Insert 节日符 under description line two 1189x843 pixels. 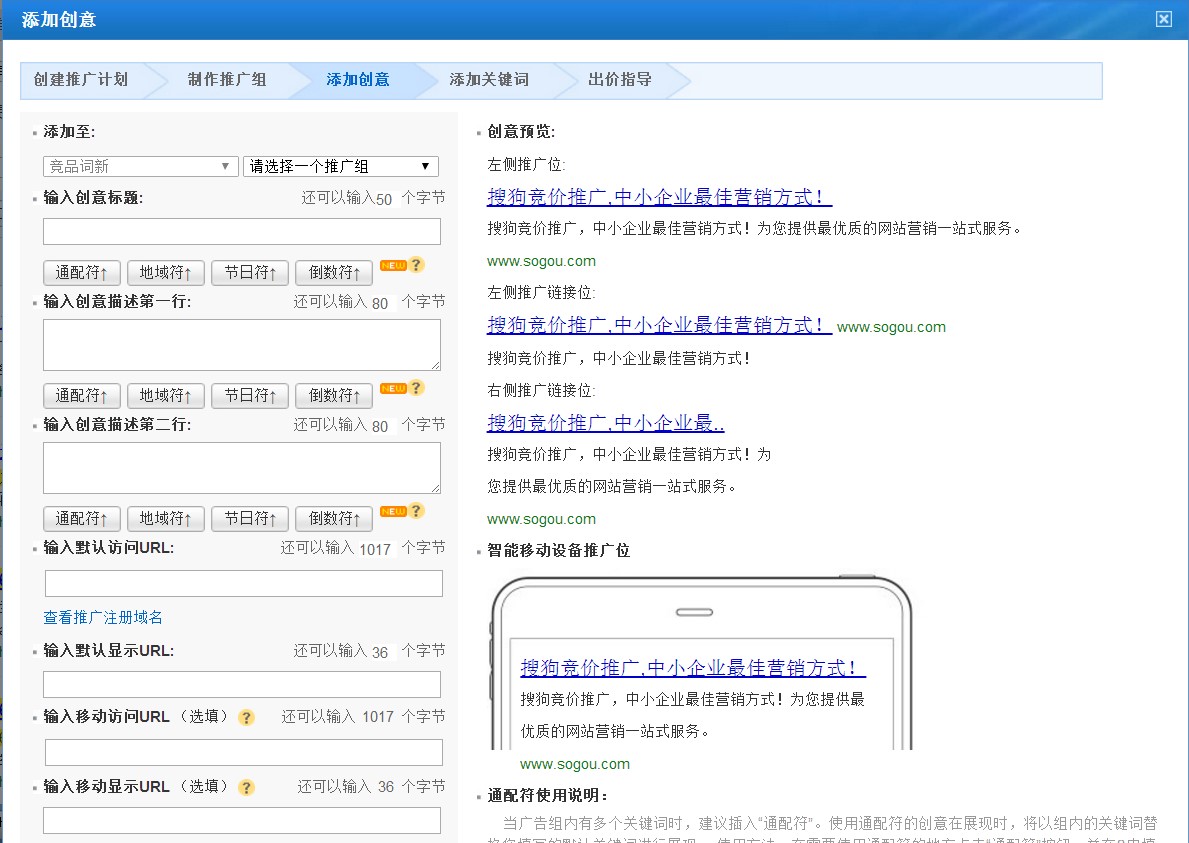click(x=249, y=519)
